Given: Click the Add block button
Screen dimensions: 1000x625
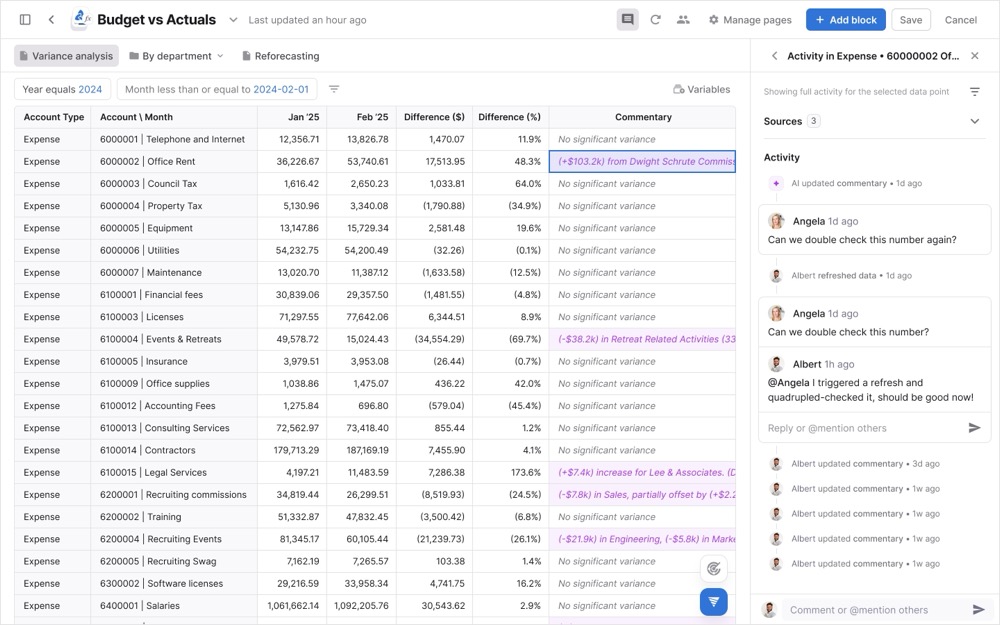Looking at the screenshot, I should [x=845, y=19].
